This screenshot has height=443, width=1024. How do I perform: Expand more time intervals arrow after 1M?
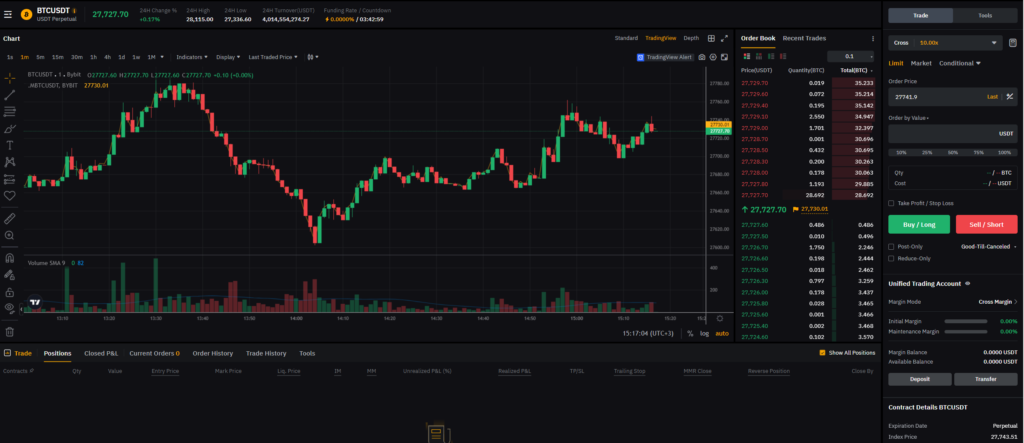(162, 57)
